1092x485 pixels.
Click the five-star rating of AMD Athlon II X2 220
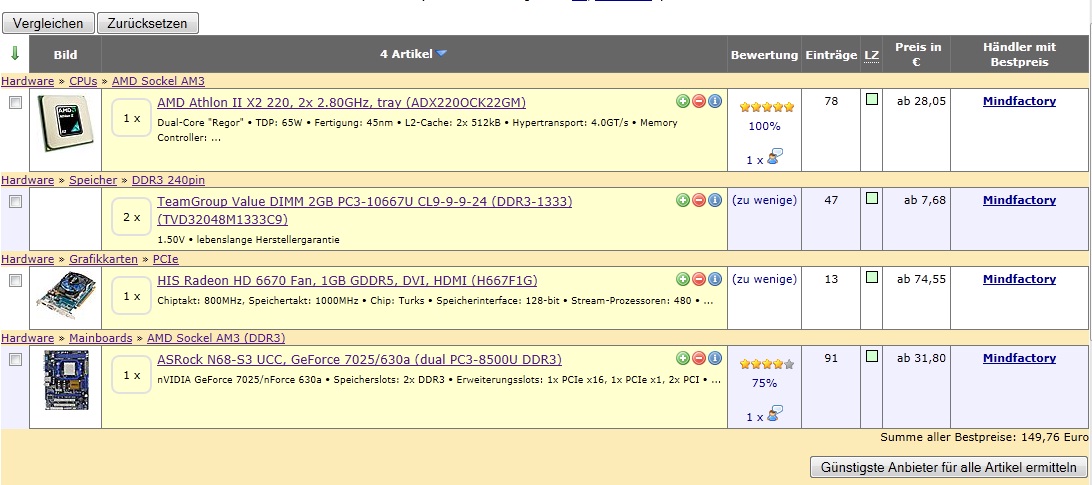(x=767, y=107)
